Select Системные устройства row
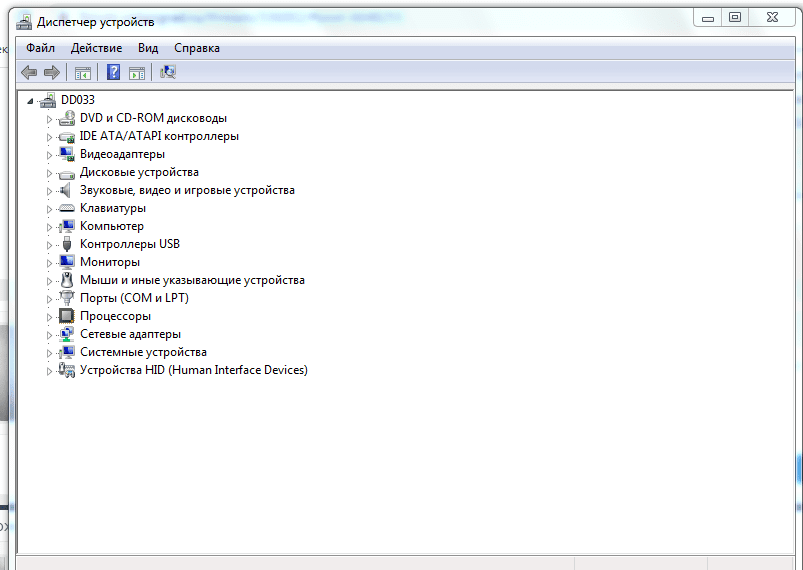 point(143,352)
